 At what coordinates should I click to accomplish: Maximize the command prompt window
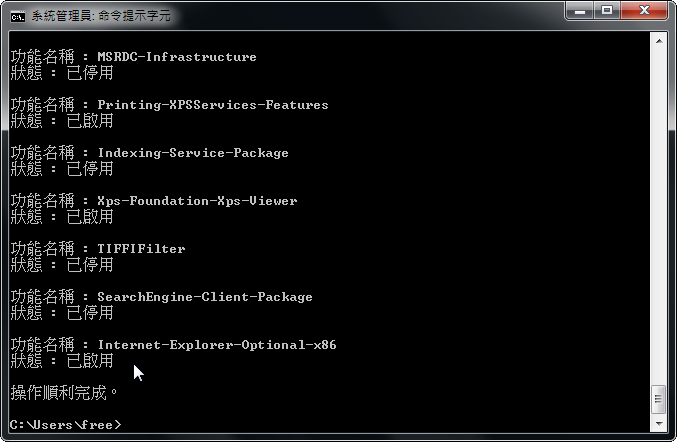point(607,10)
